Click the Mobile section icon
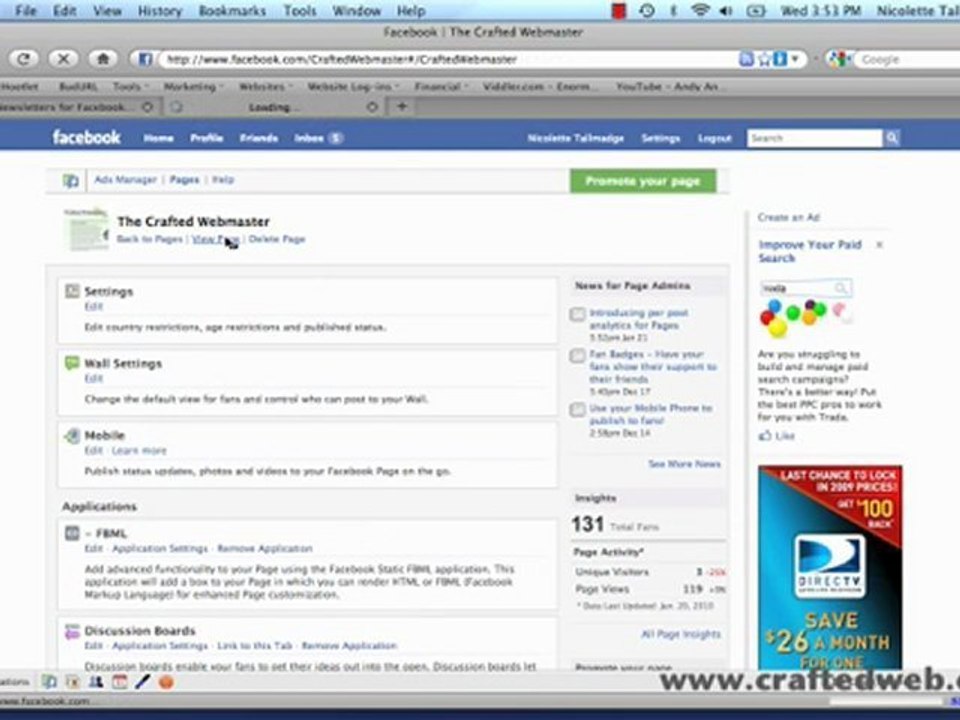Image resolution: width=960 pixels, height=720 pixels. (x=72, y=435)
